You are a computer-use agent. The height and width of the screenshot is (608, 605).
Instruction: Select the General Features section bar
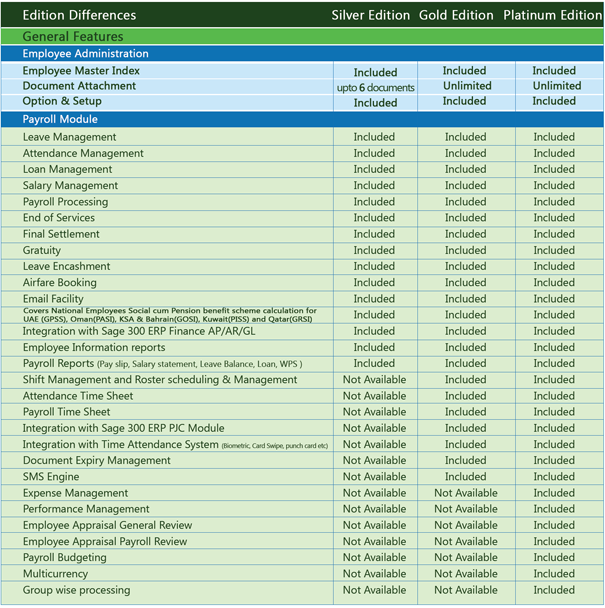point(302,36)
